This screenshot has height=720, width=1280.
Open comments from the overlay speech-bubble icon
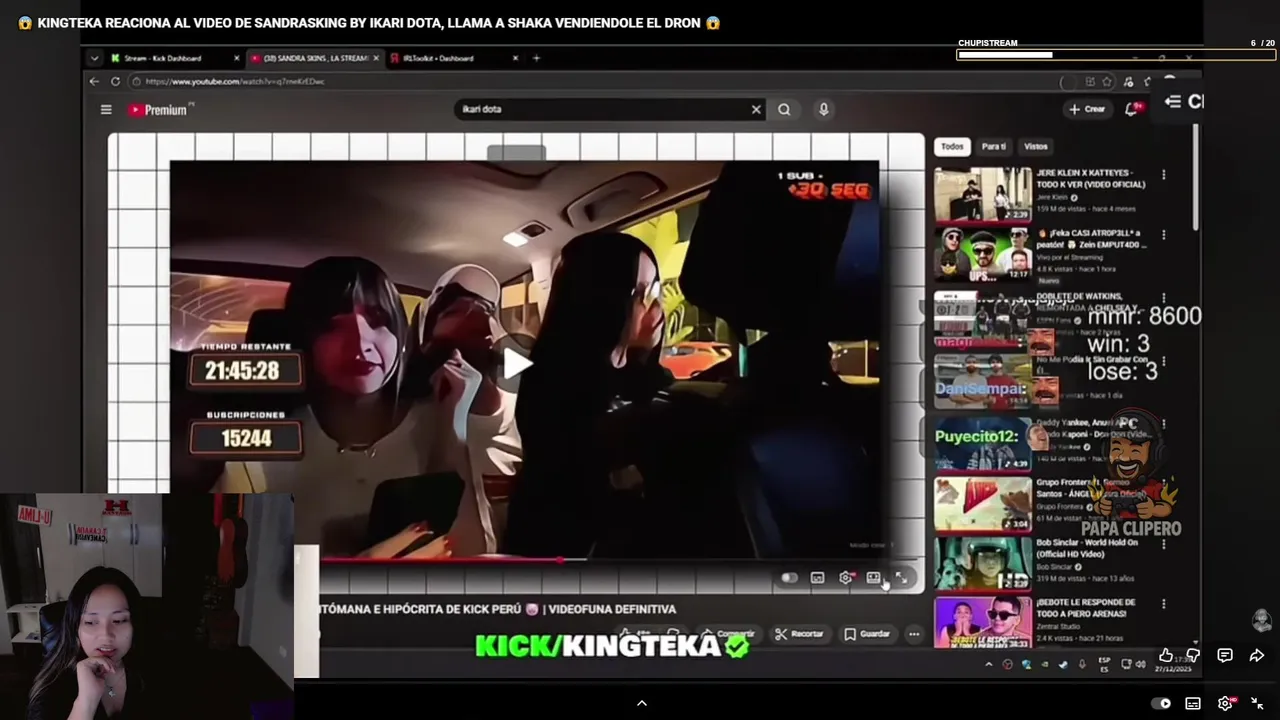click(1225, 656)
